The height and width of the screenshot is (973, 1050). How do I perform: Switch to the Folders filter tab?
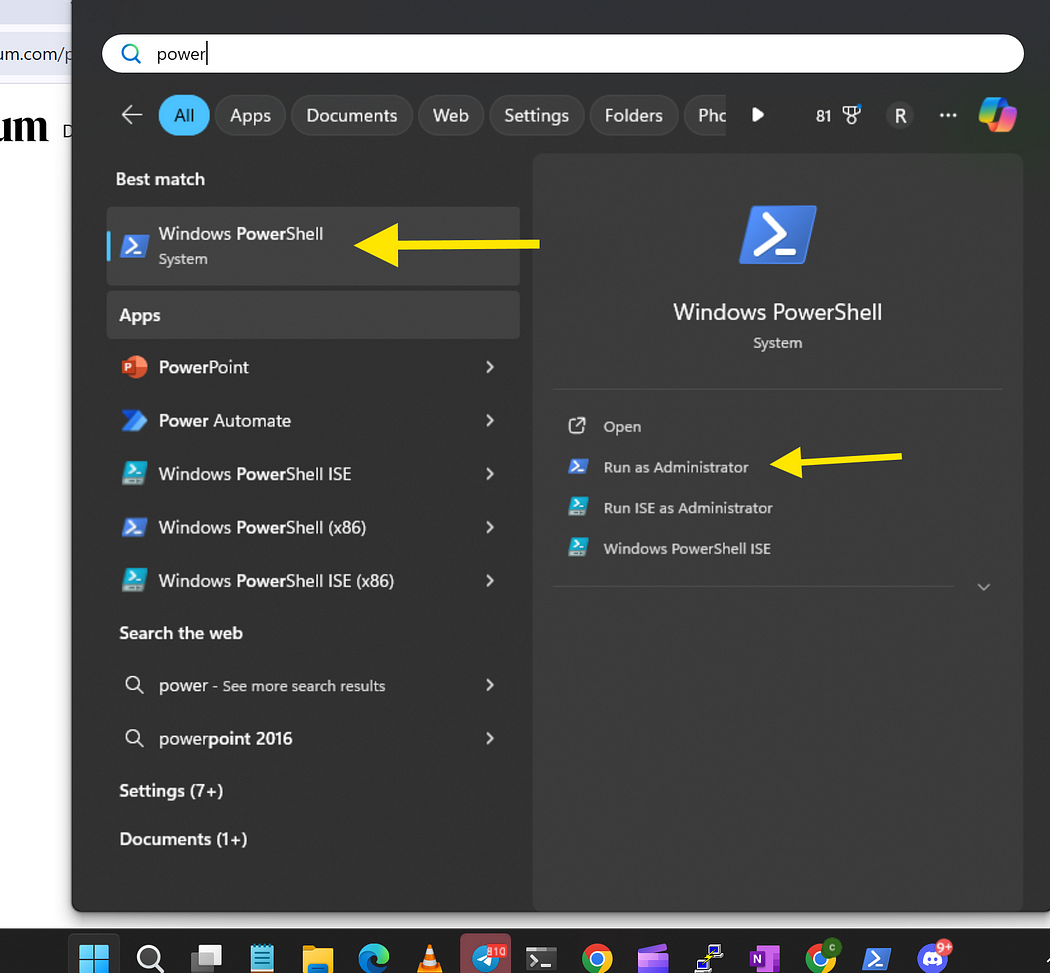[x=633, y=115]
